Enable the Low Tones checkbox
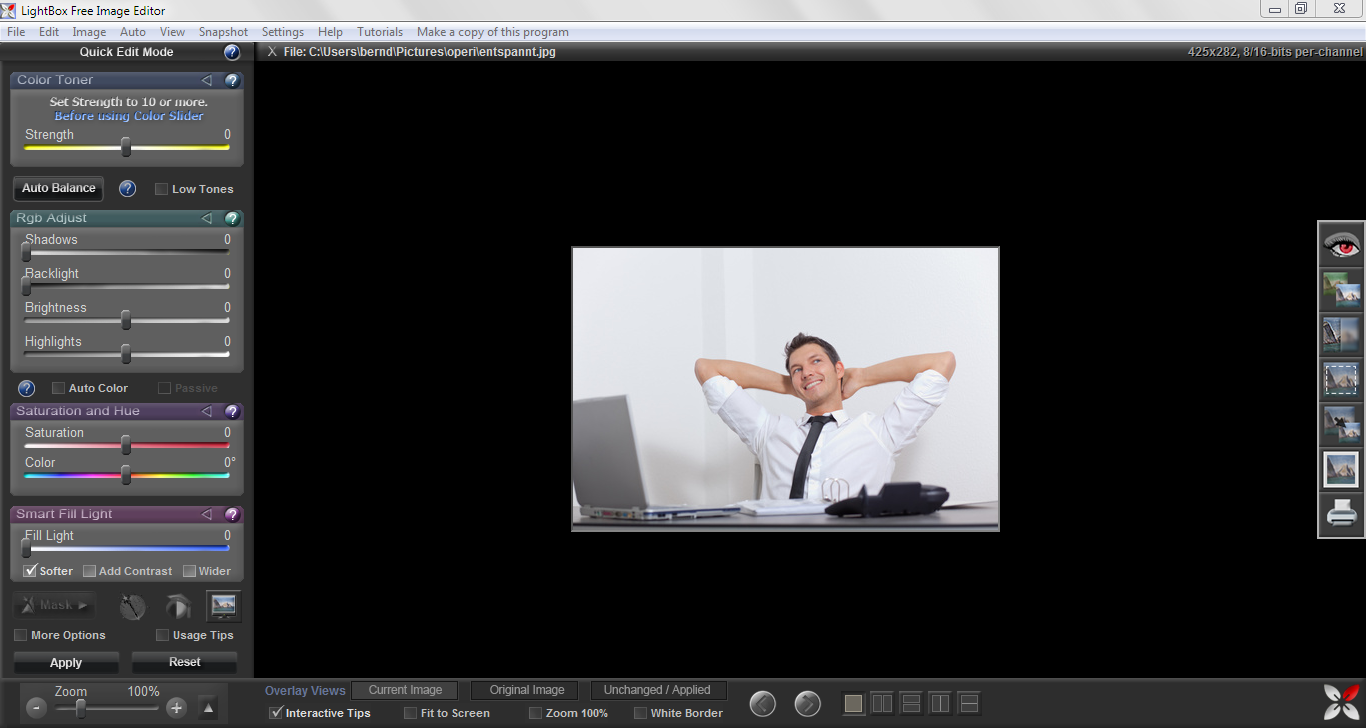This screenshot has height=728, width=1366. (x=161, y=188)
